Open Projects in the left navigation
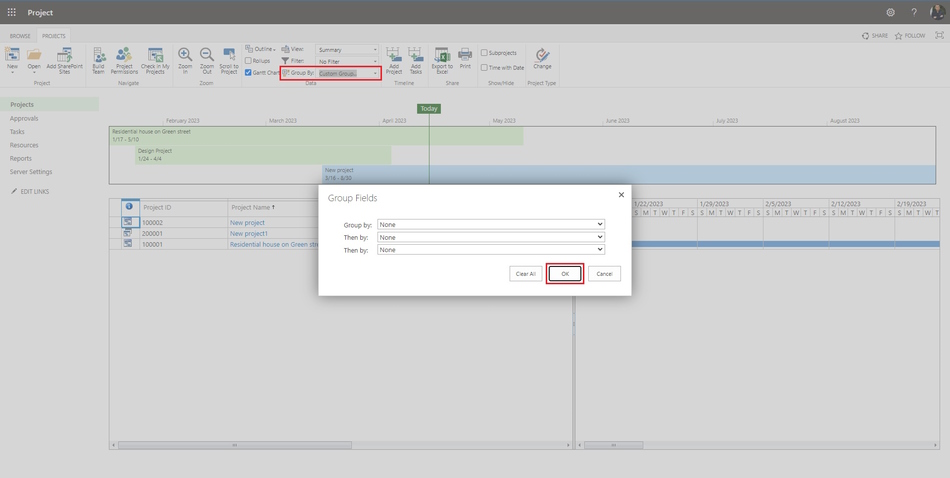Screen dimensions: 950x478 (x=22, y=104)
